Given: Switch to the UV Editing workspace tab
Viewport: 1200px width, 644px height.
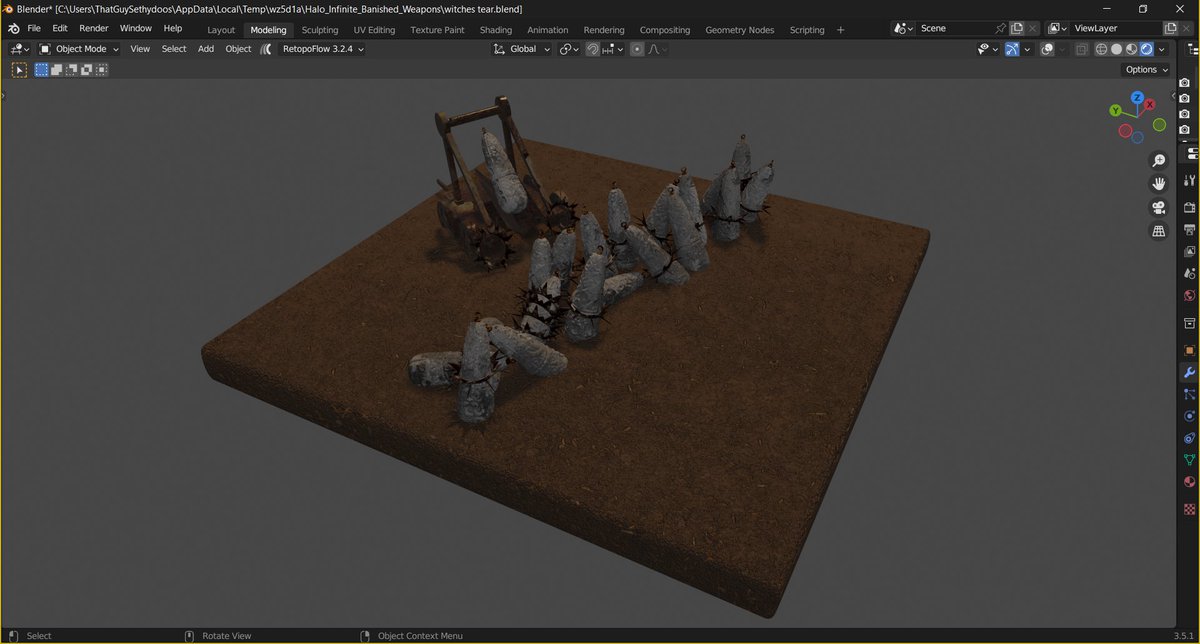Looking at the screenshot, I should point(374,30).
